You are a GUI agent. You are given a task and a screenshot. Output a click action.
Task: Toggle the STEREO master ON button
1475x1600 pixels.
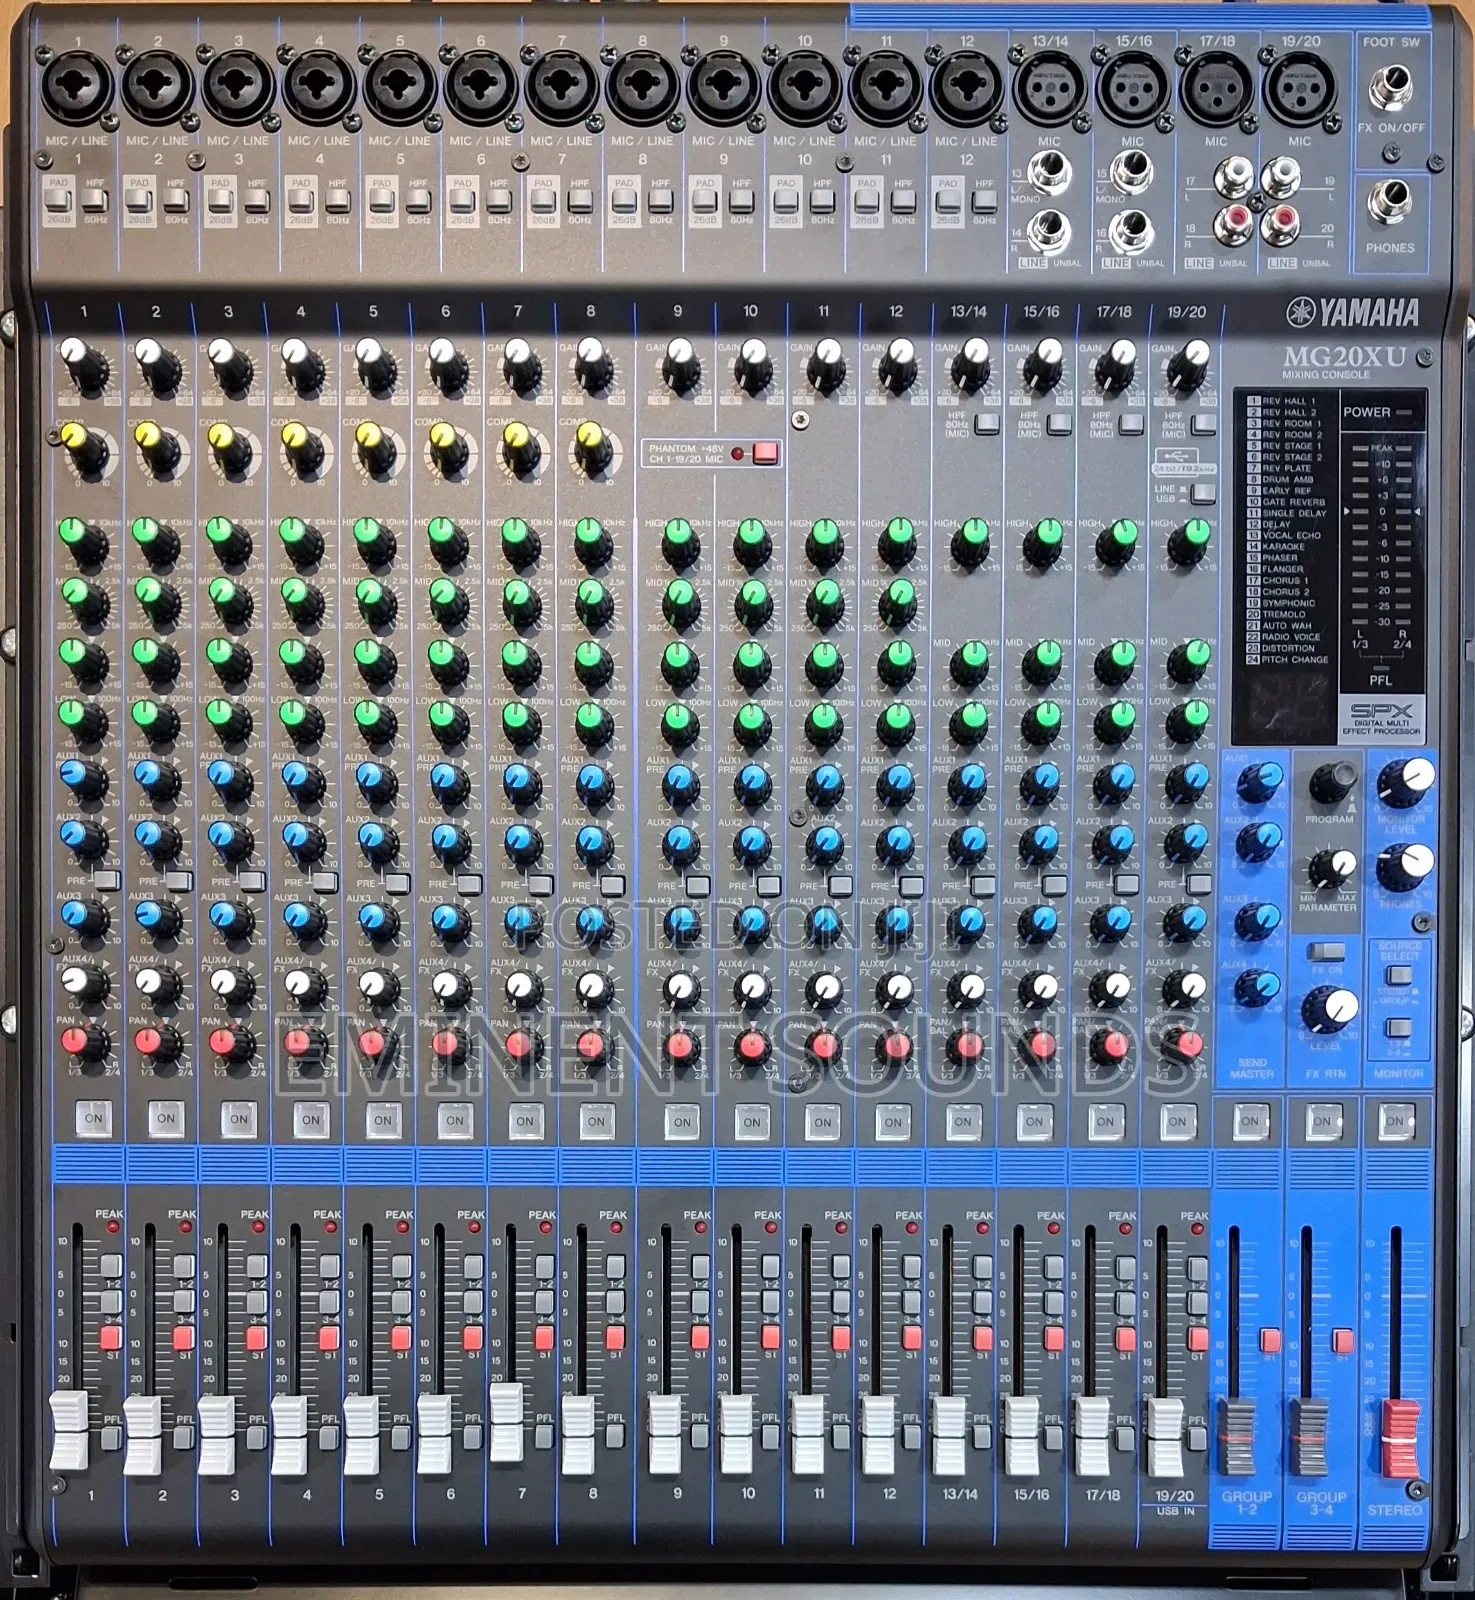coord(1395,1122)
